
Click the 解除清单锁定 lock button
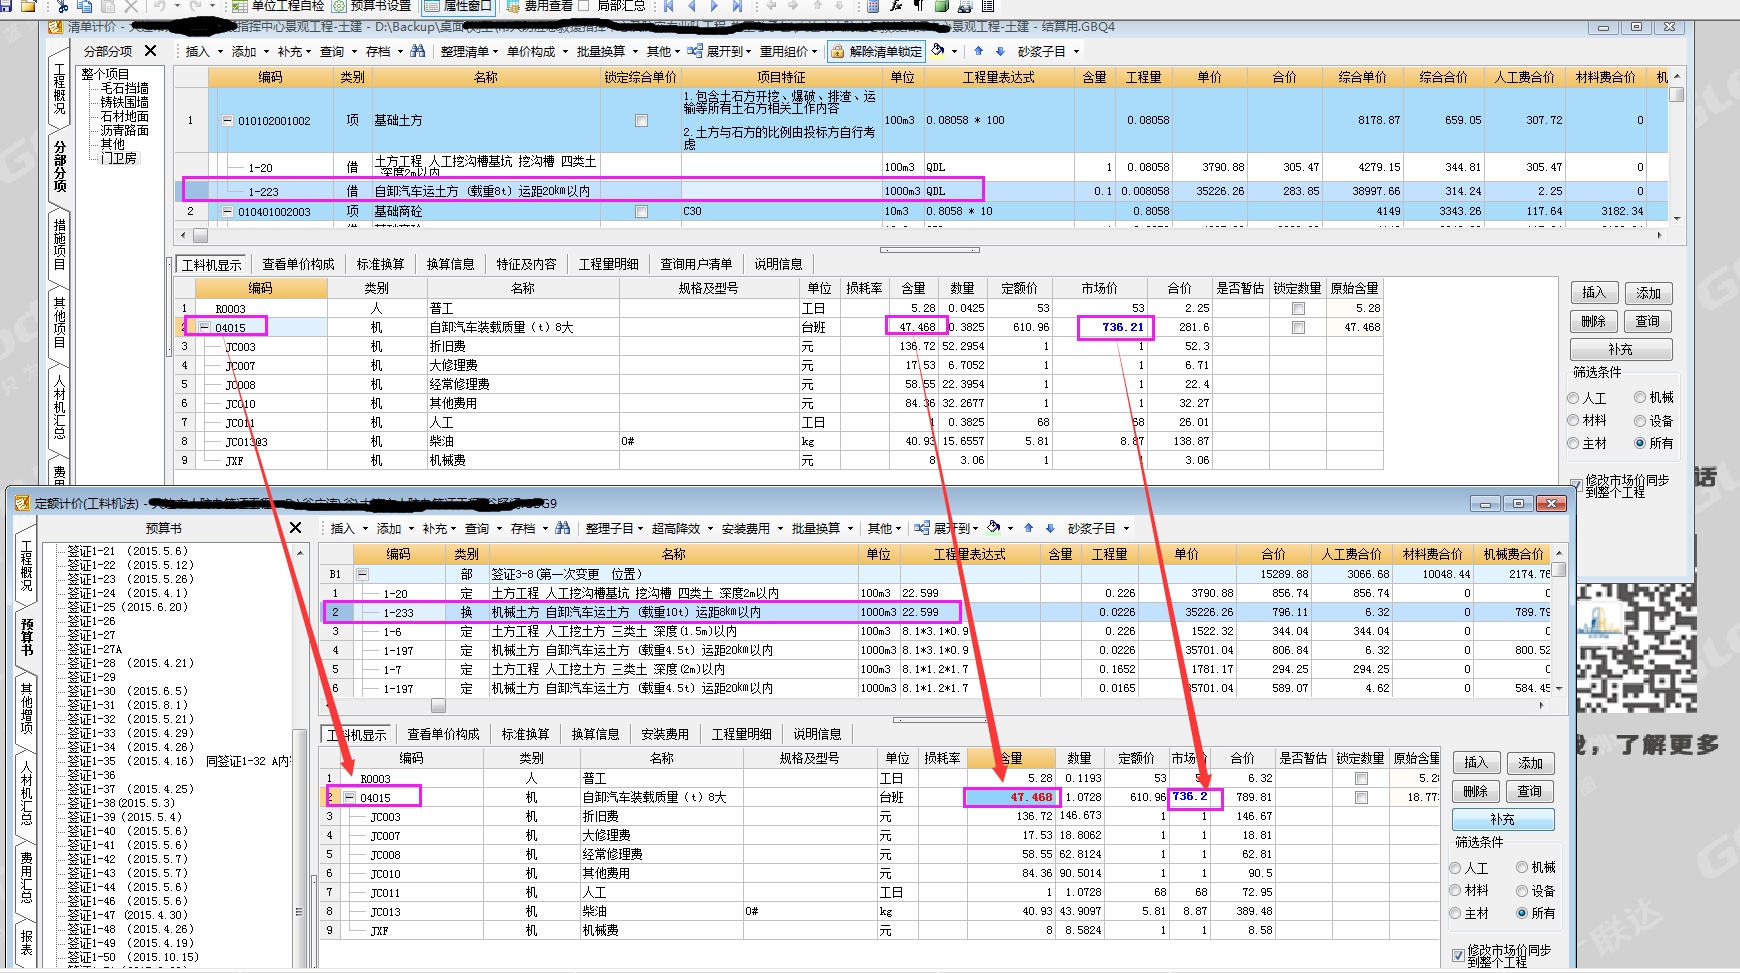(877, 51)
